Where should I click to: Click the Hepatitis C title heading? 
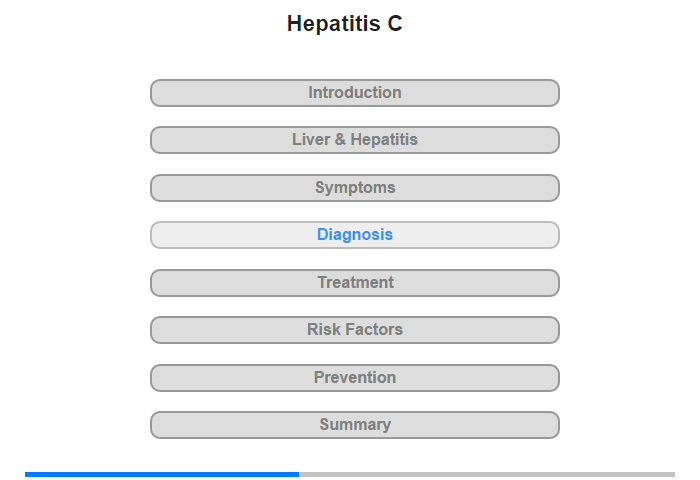click(x=345, y=24)
